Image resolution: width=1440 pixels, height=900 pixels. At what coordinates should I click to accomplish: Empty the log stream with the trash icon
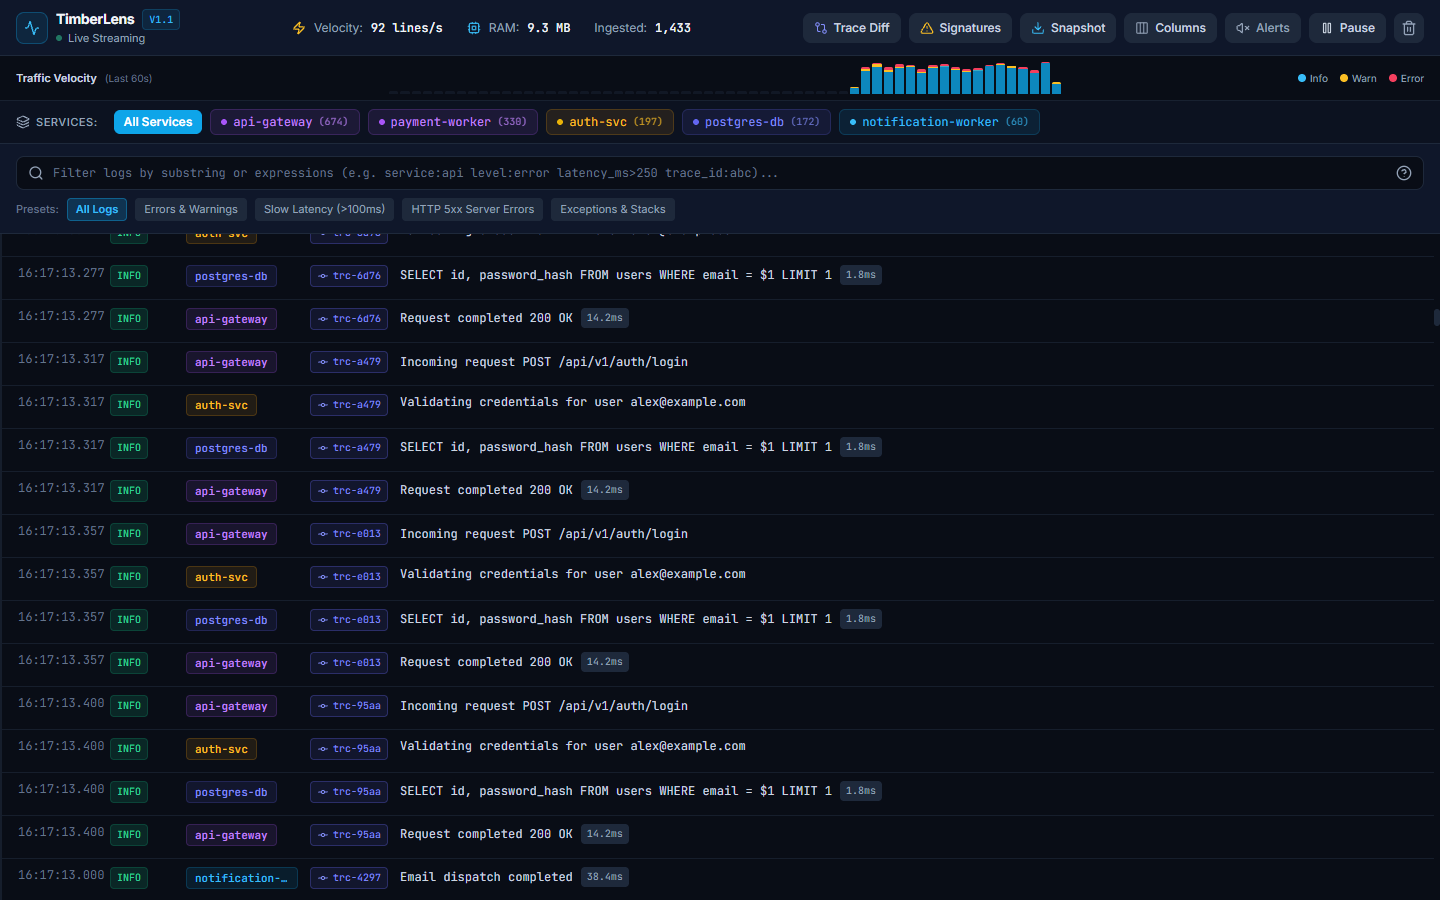(x=1409, y=28)
